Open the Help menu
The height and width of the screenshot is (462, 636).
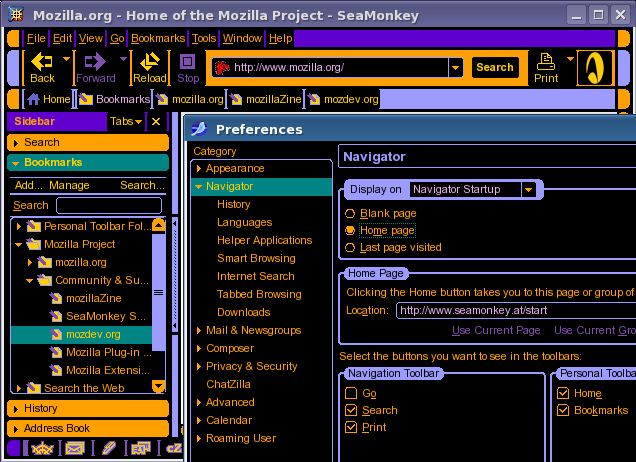pyautogui.click(x=281, y=38)
